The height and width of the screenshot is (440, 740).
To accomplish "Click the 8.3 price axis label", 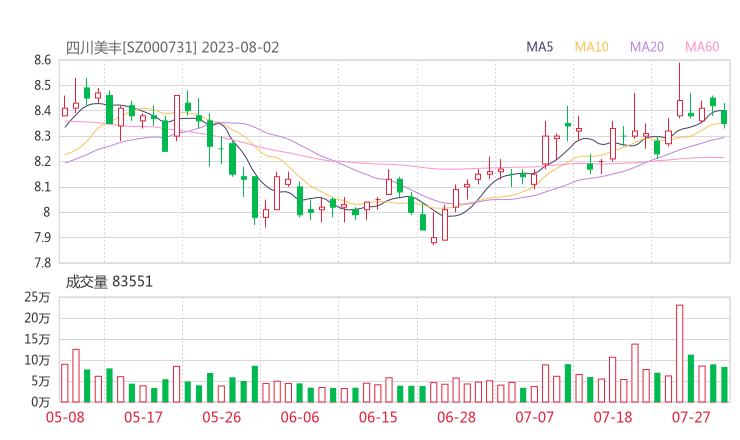I will point(42,136).
